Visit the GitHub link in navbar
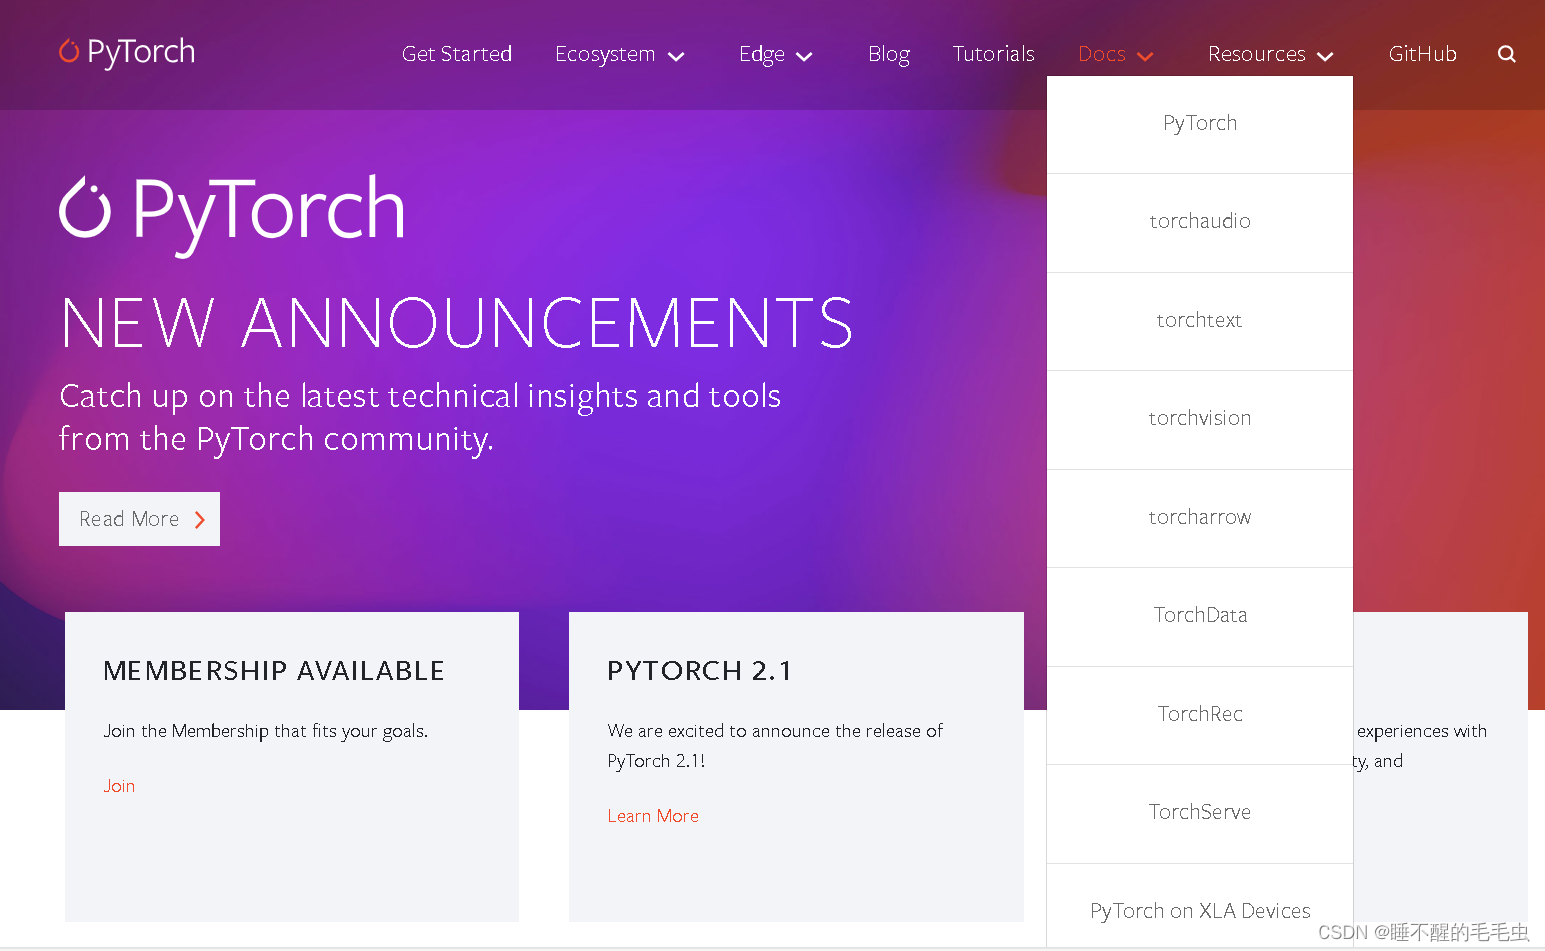The image size is (1545, 951). tap(1422, 54)
